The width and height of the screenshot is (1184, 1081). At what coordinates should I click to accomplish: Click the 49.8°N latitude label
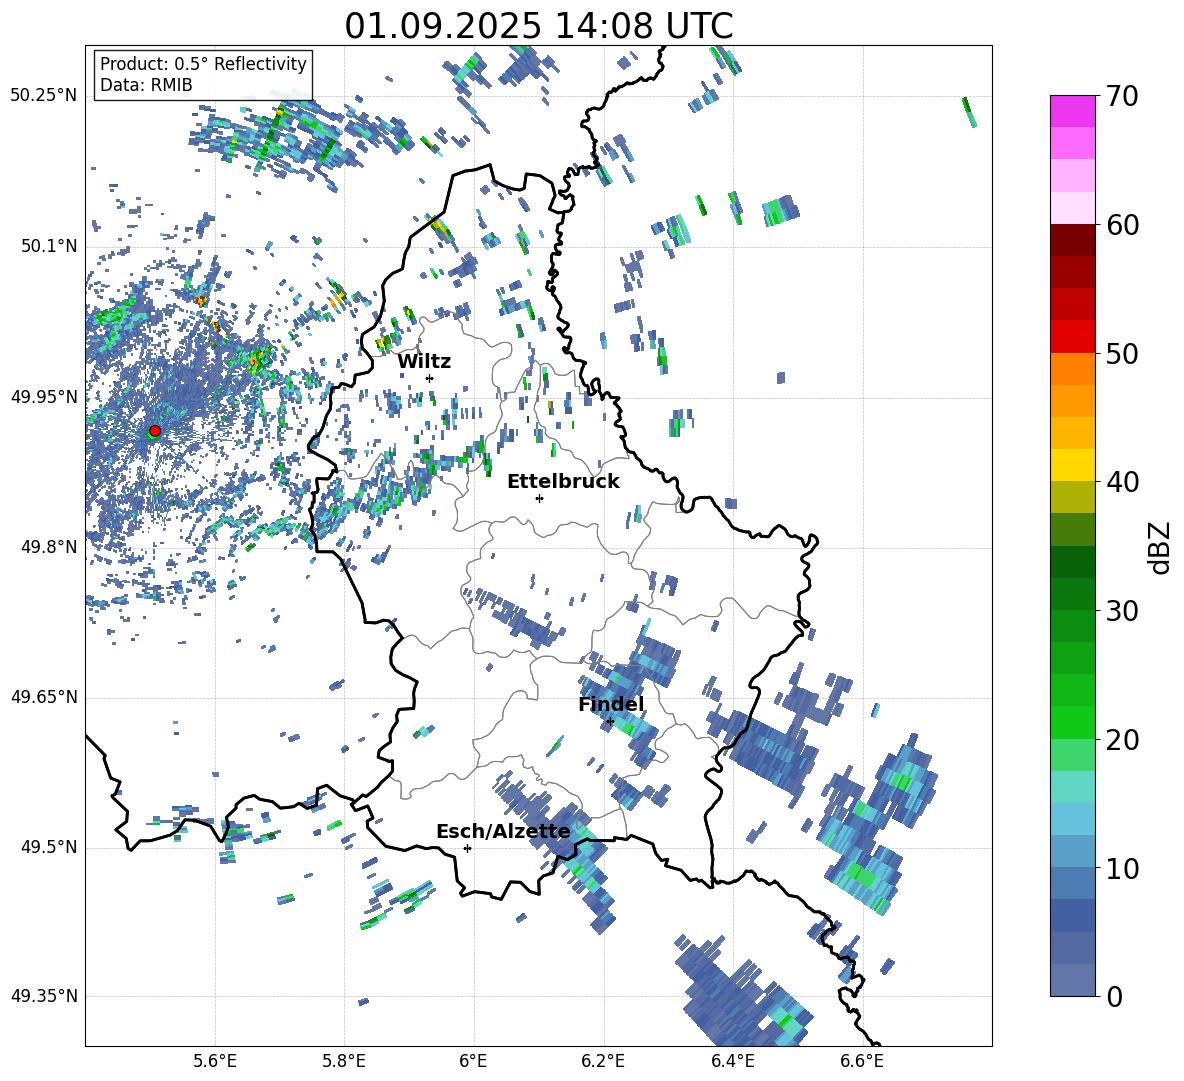[48, 547]
